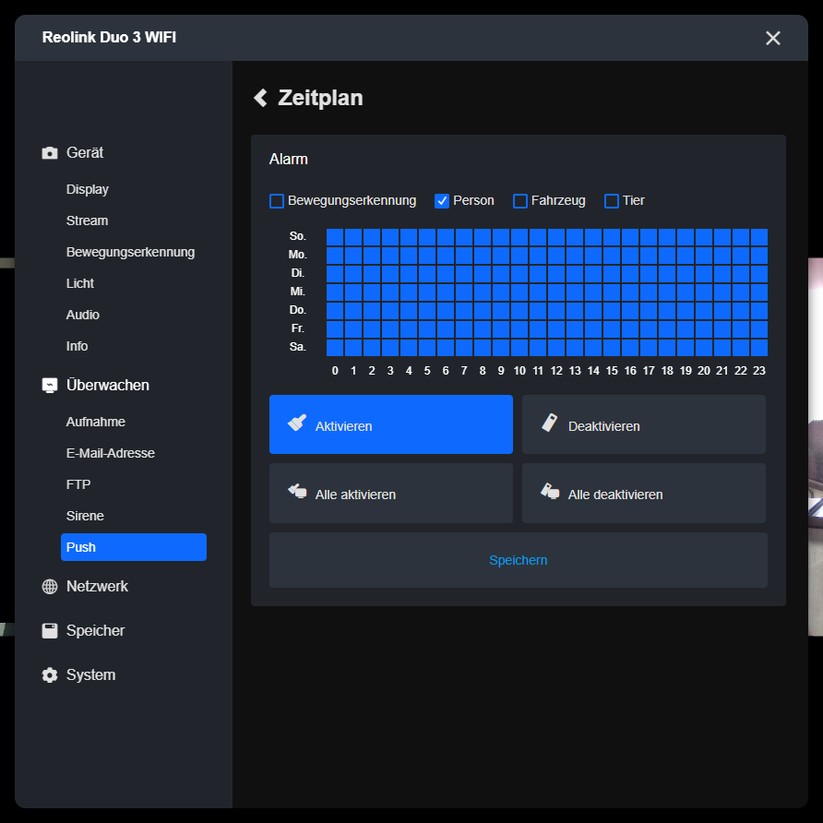823x823 pixels.
Task: Open System via its gear icon
Action: pos(49,675)
